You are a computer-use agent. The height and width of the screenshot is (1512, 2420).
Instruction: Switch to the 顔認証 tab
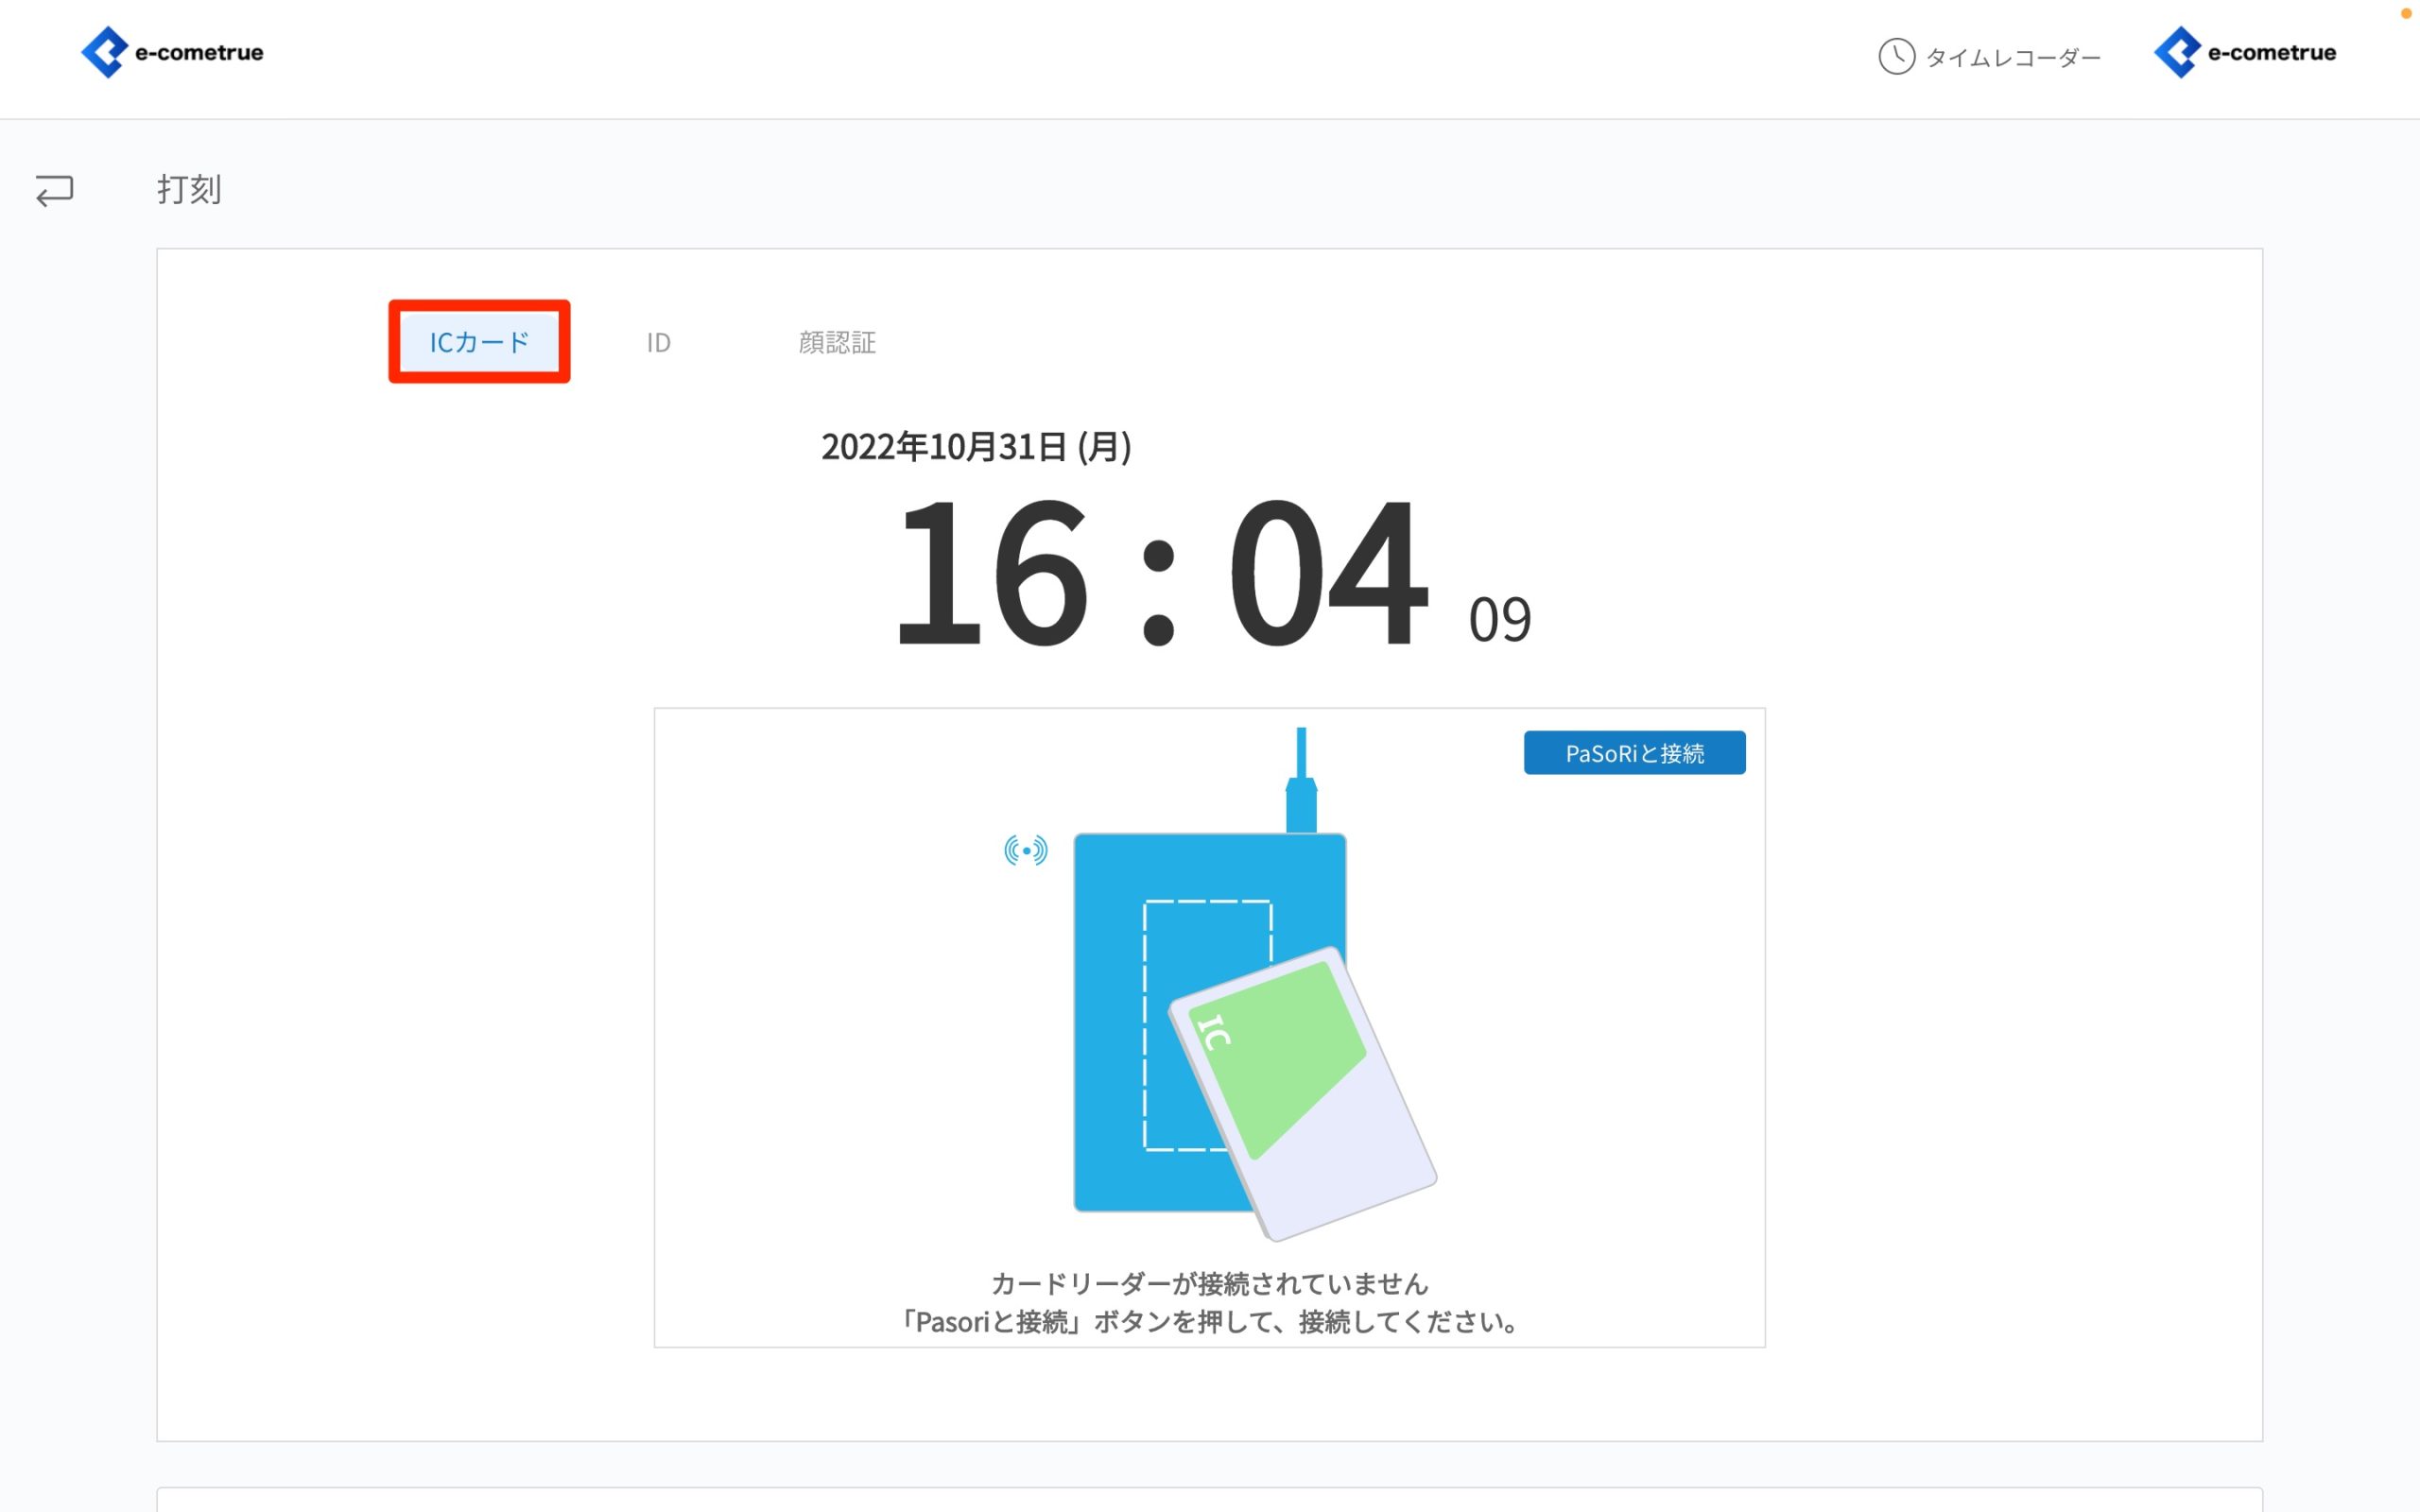837,343
